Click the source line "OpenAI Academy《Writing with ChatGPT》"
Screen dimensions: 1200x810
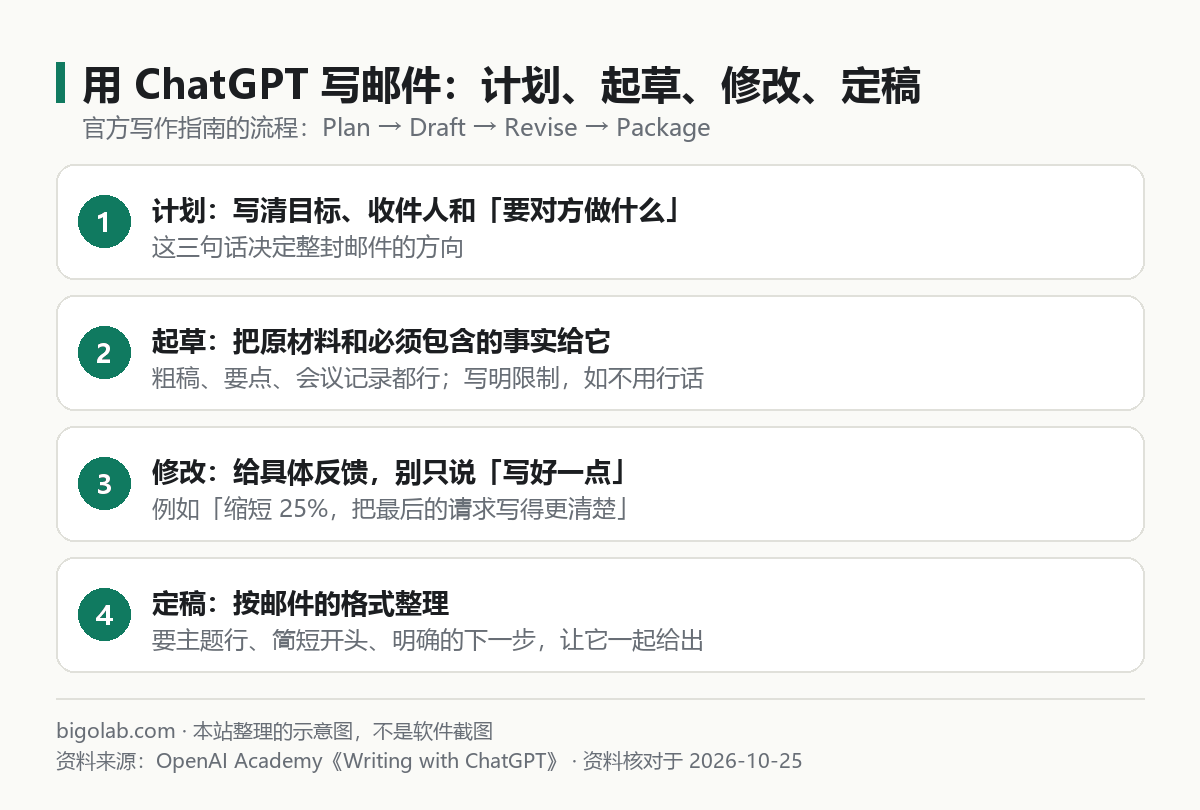click(361, 761)
